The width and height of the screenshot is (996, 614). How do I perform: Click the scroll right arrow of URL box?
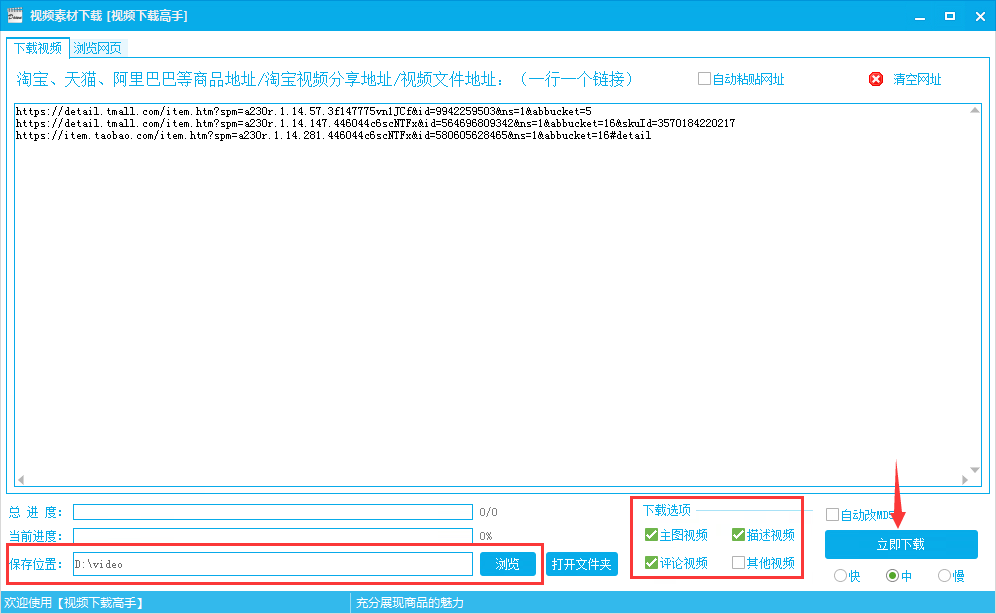(965, 480)
